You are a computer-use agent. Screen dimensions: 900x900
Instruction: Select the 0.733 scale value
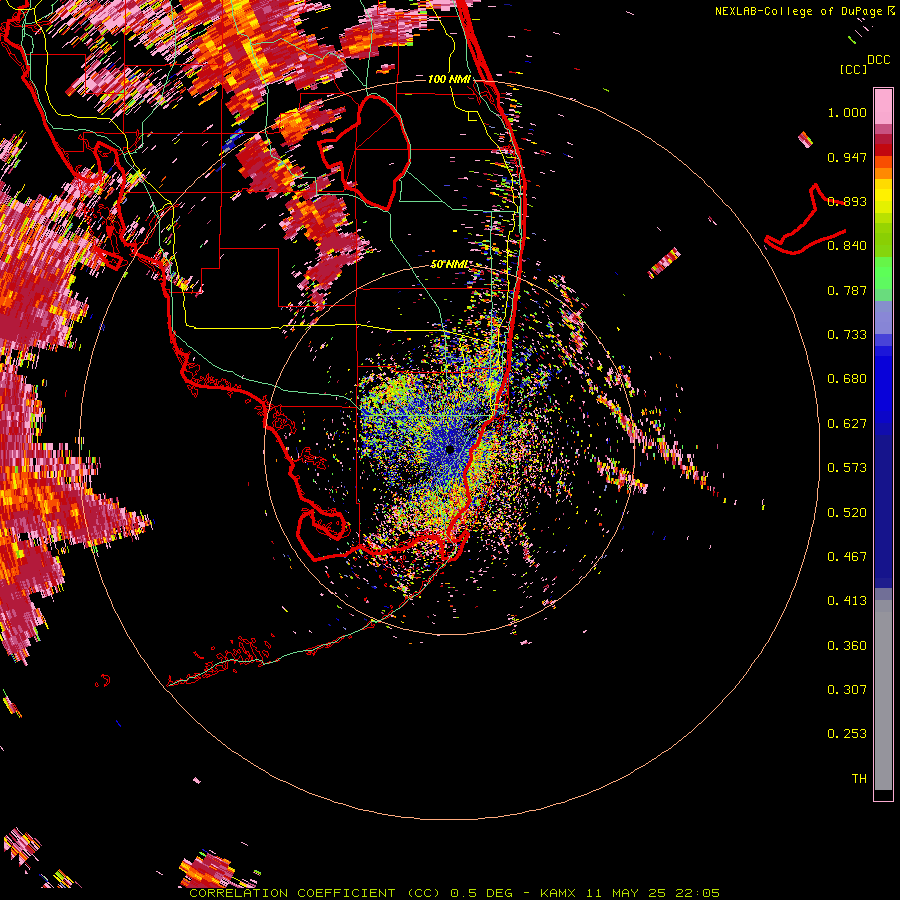(847, 335)
